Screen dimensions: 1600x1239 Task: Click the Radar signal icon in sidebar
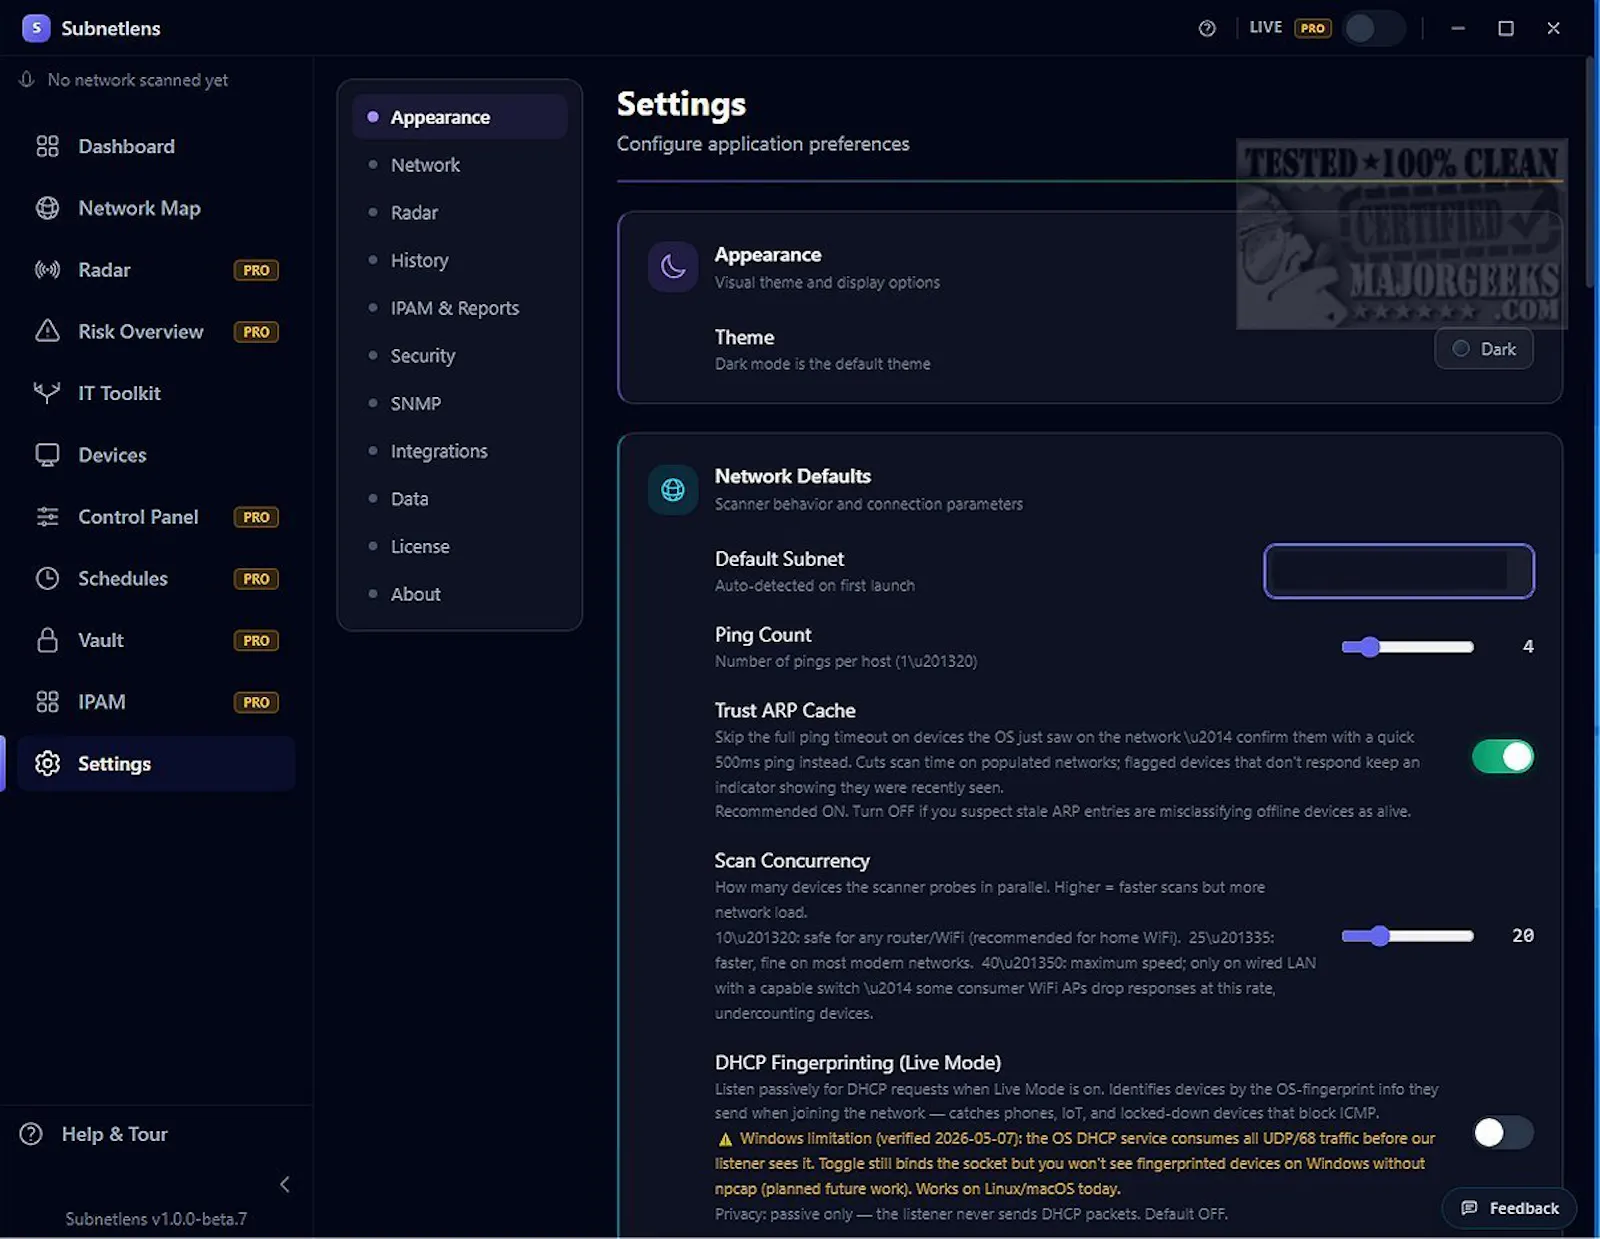tap(47, 270)
